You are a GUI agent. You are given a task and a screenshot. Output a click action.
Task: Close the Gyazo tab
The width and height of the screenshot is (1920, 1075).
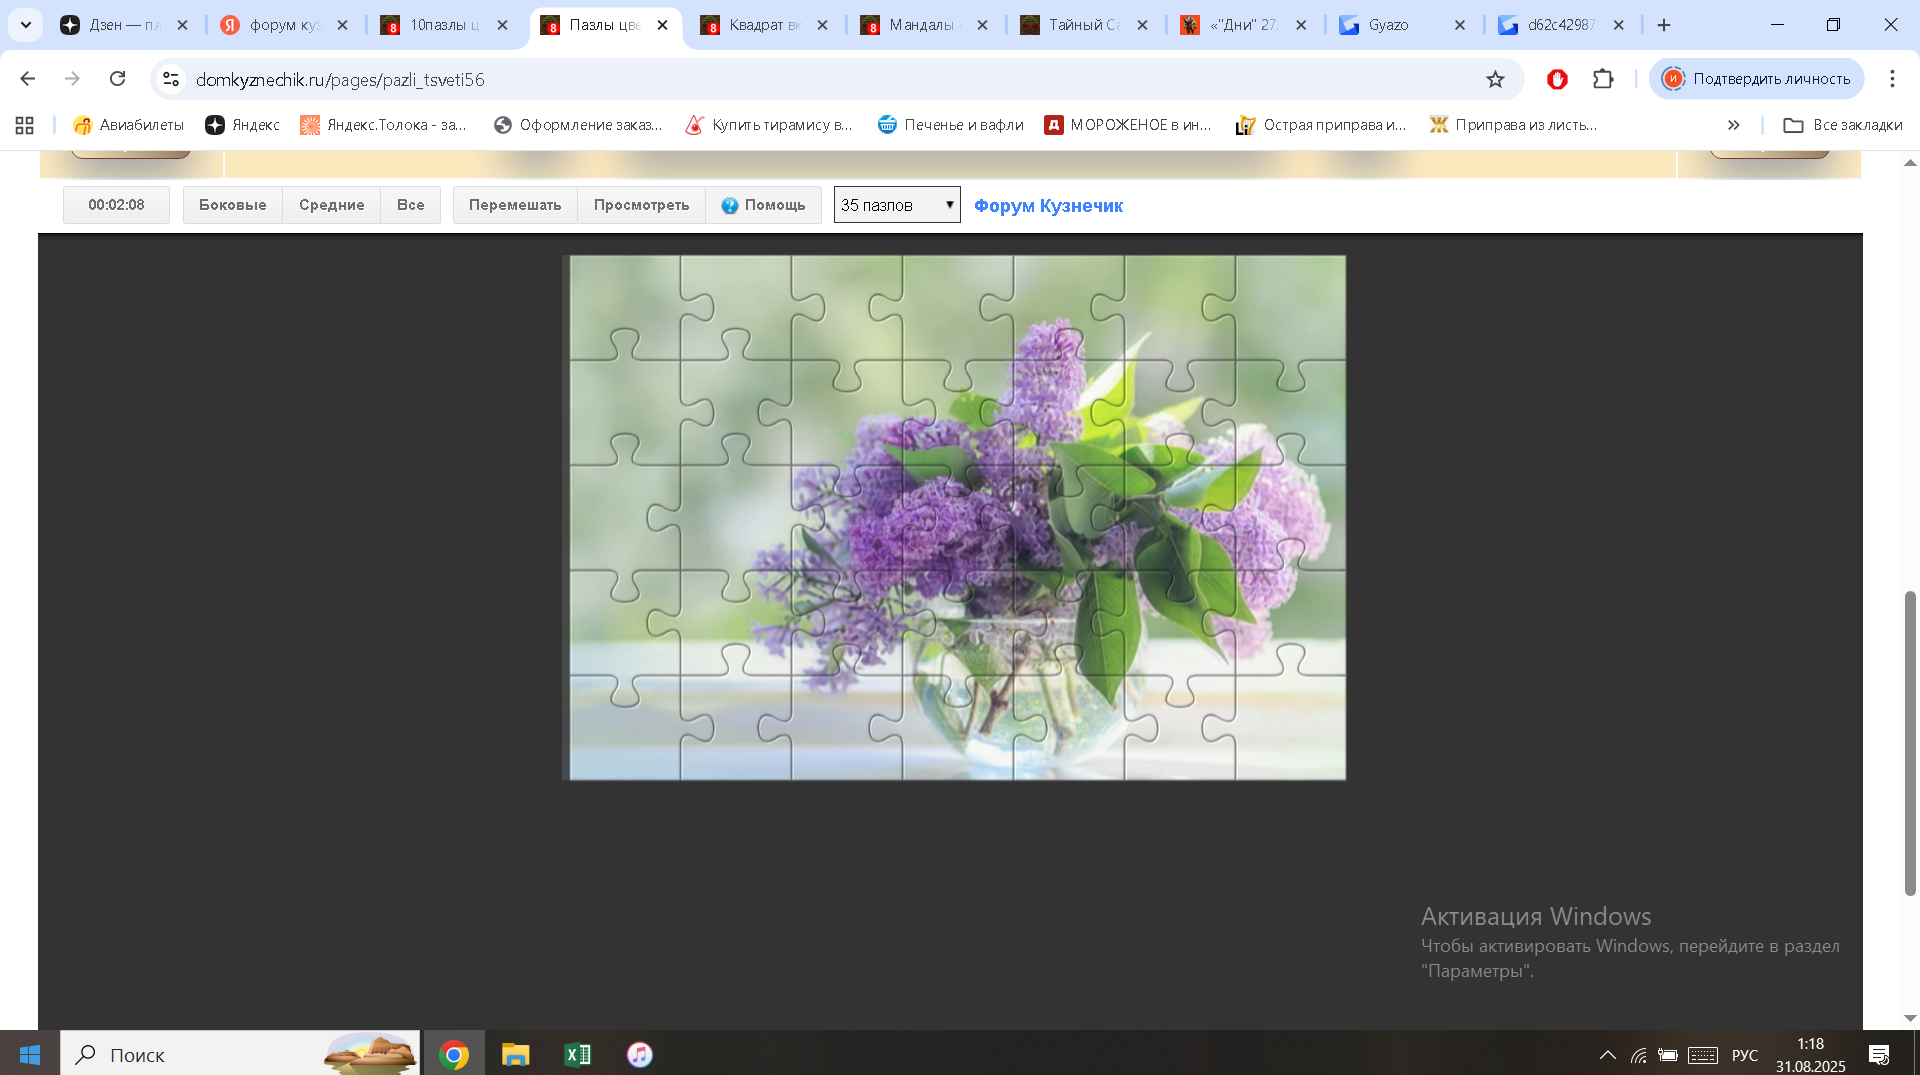tap(1460, 25)
